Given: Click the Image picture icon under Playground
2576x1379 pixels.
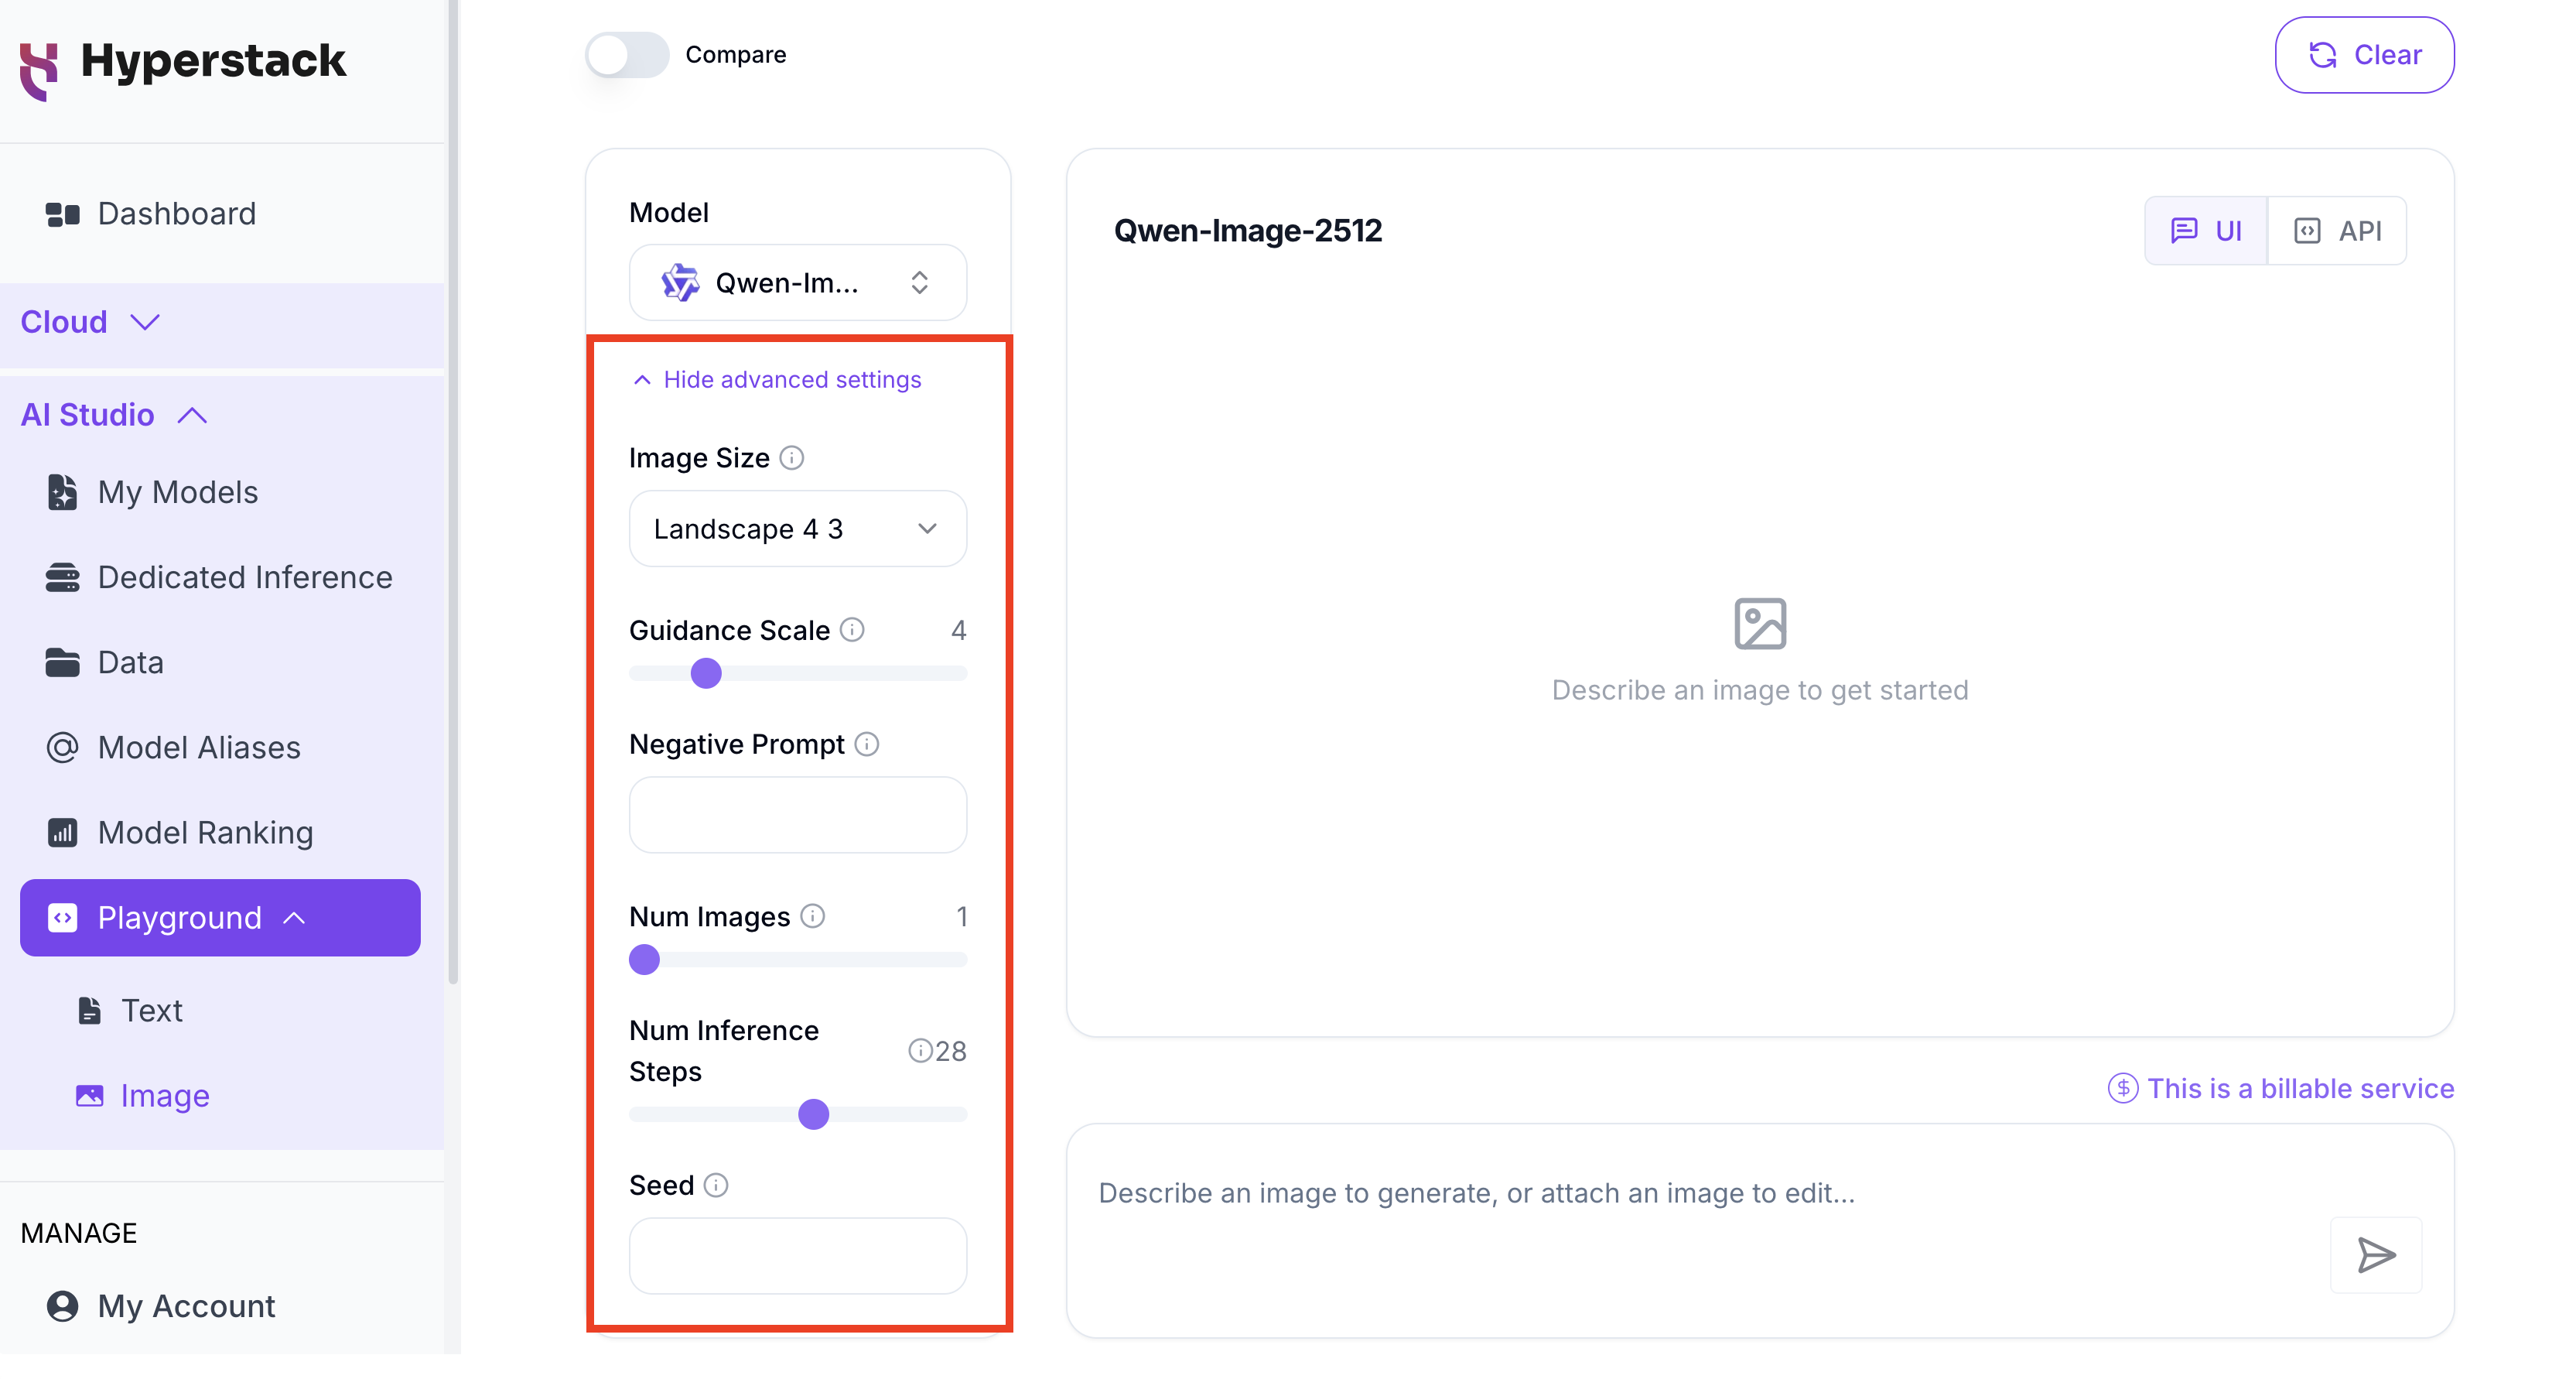Looking at the screenshot, I should click(x=89, y=1095).
